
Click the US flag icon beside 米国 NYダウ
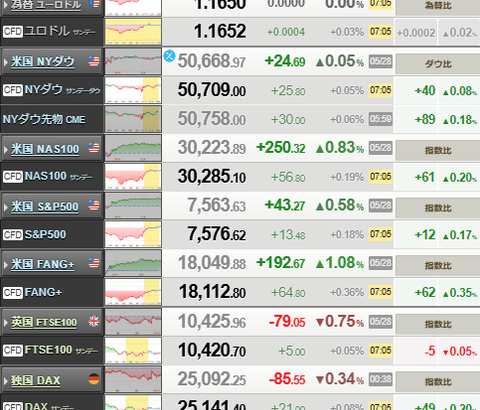pyautogui.click(x=94, y=61)
